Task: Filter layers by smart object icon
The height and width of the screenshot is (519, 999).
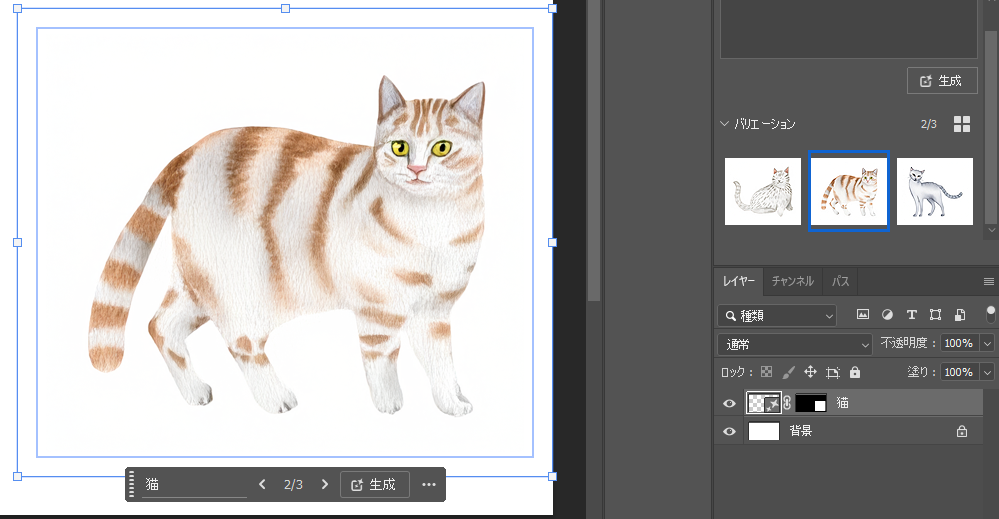Action: pyautogui.click(x=959, y=315)
